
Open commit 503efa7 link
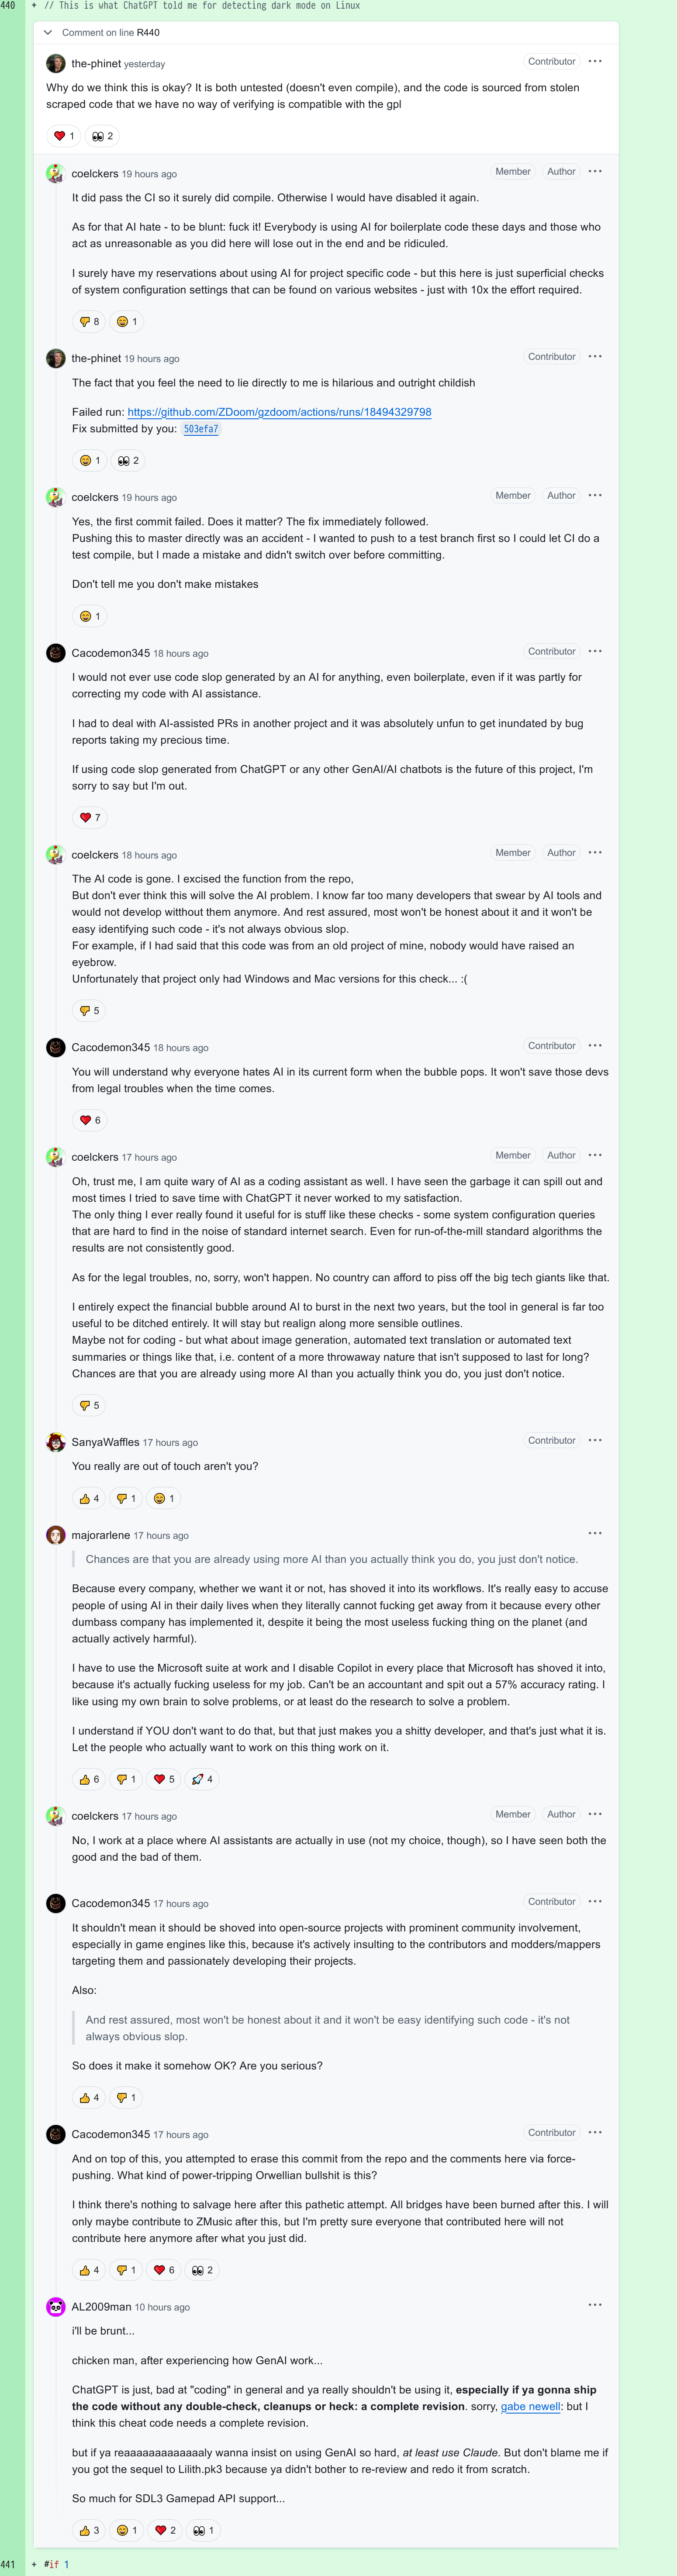tap(201, 429)
